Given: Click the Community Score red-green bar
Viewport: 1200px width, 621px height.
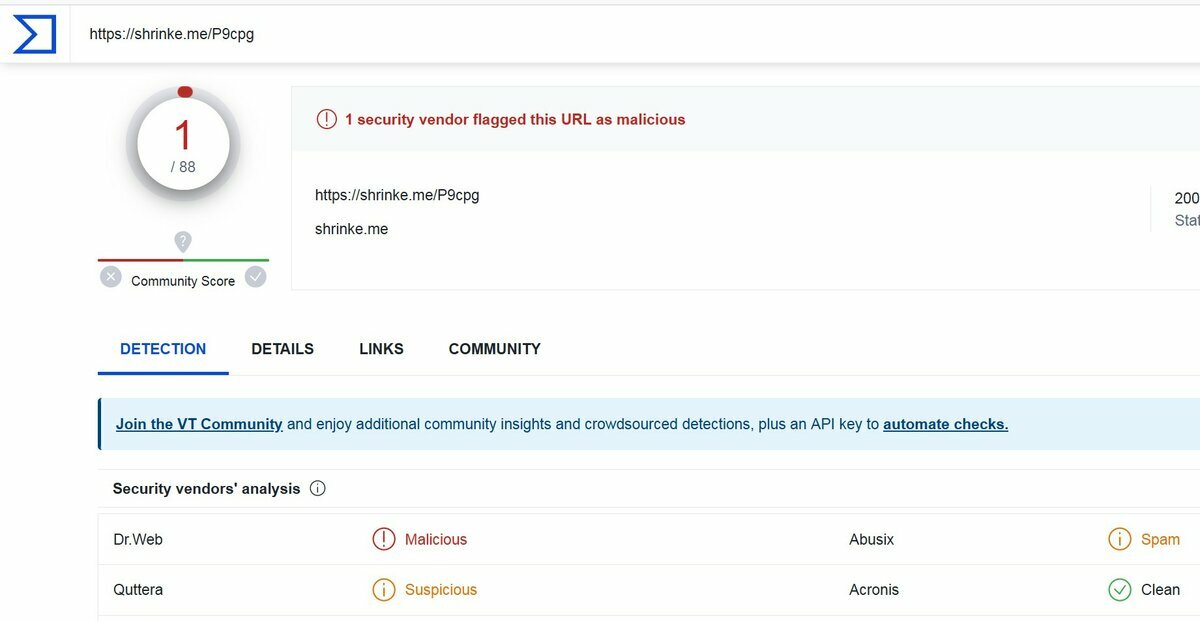Looking at the screenshot, I should [183, 260].
